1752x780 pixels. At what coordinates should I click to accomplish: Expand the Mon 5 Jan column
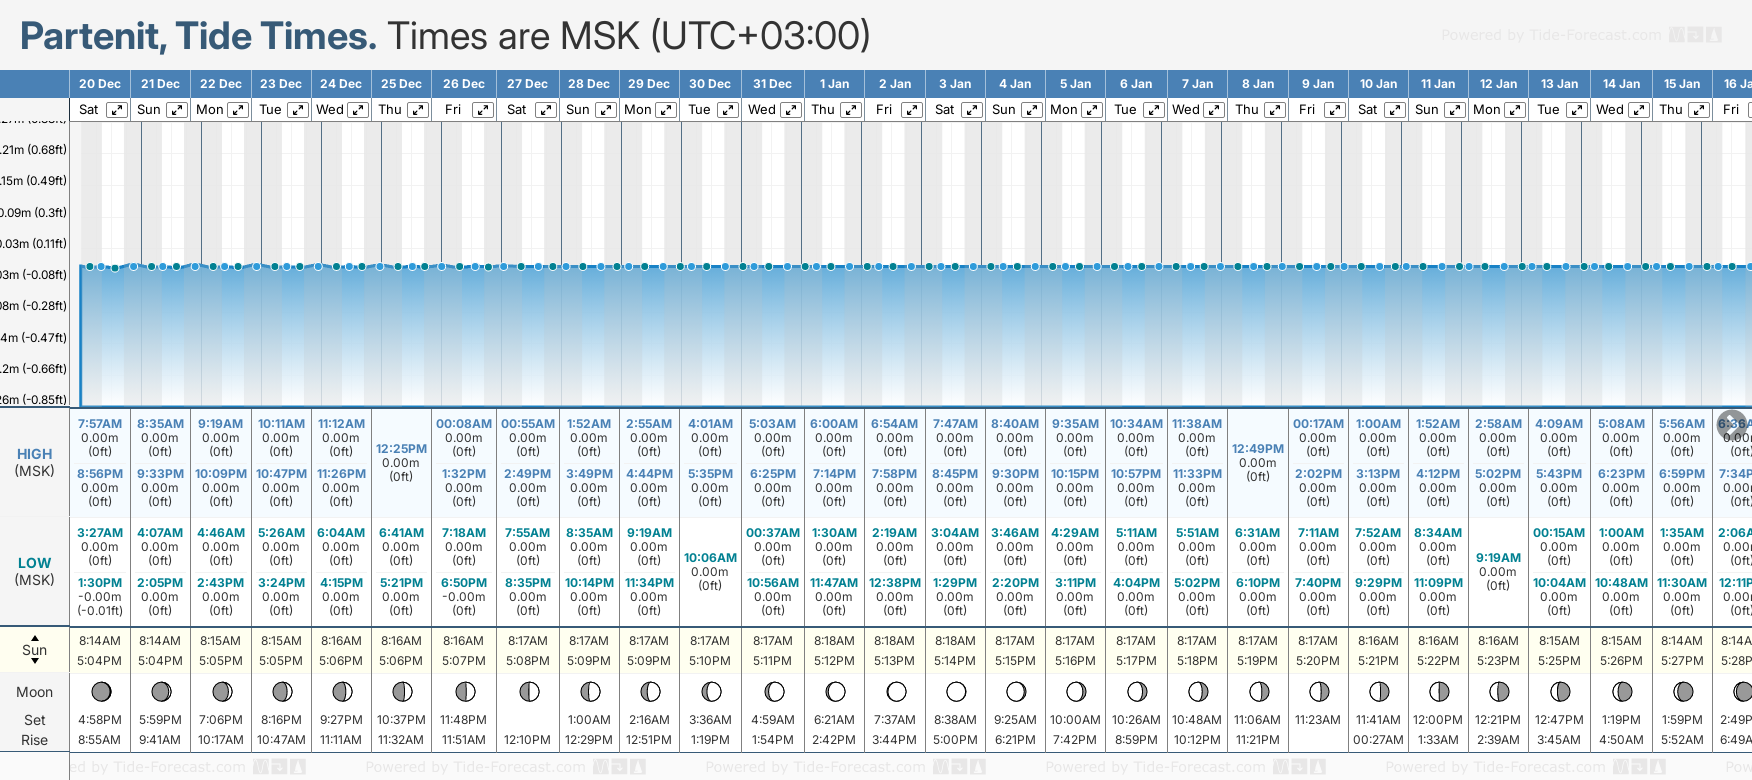tap(1092, 110)
